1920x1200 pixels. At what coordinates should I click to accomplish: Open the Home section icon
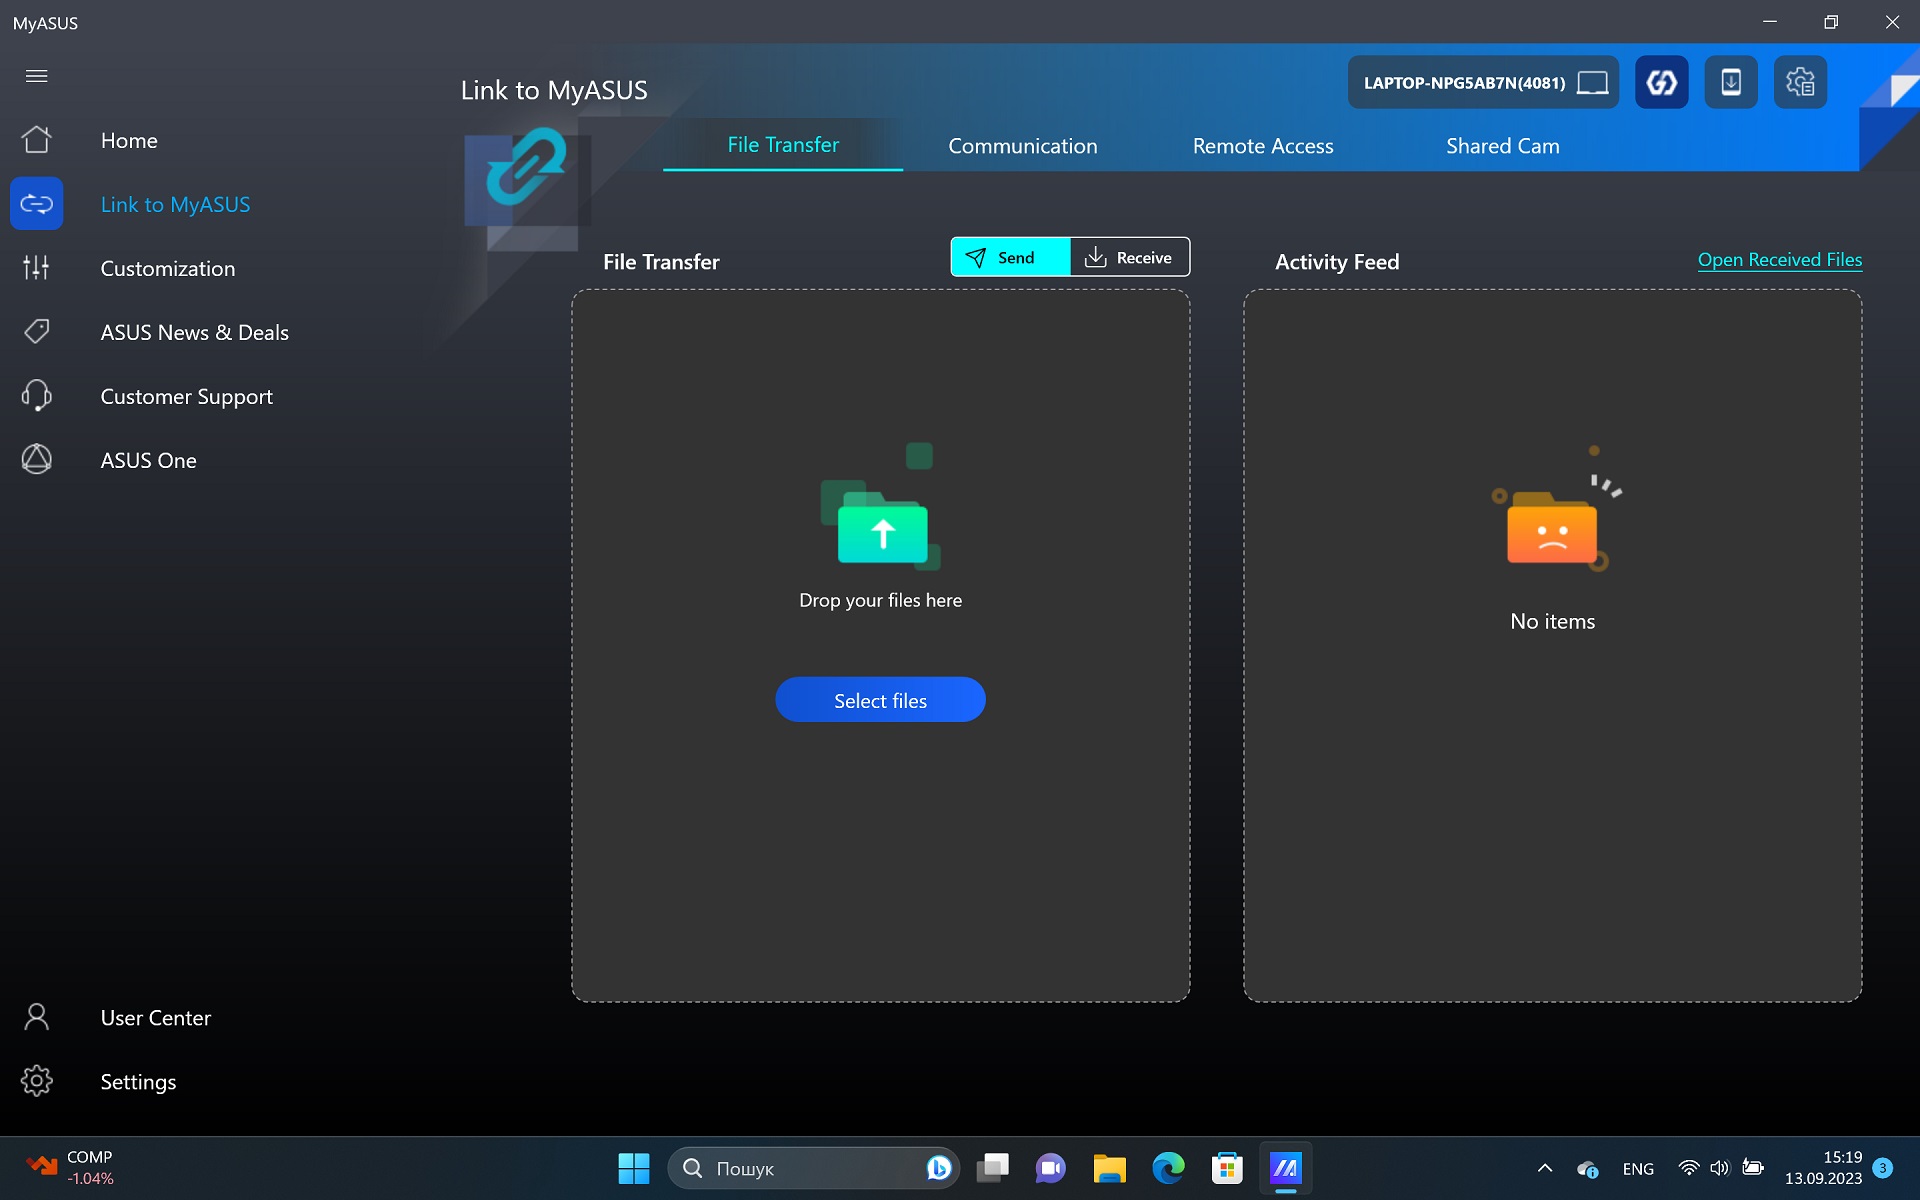click(36, 140)
